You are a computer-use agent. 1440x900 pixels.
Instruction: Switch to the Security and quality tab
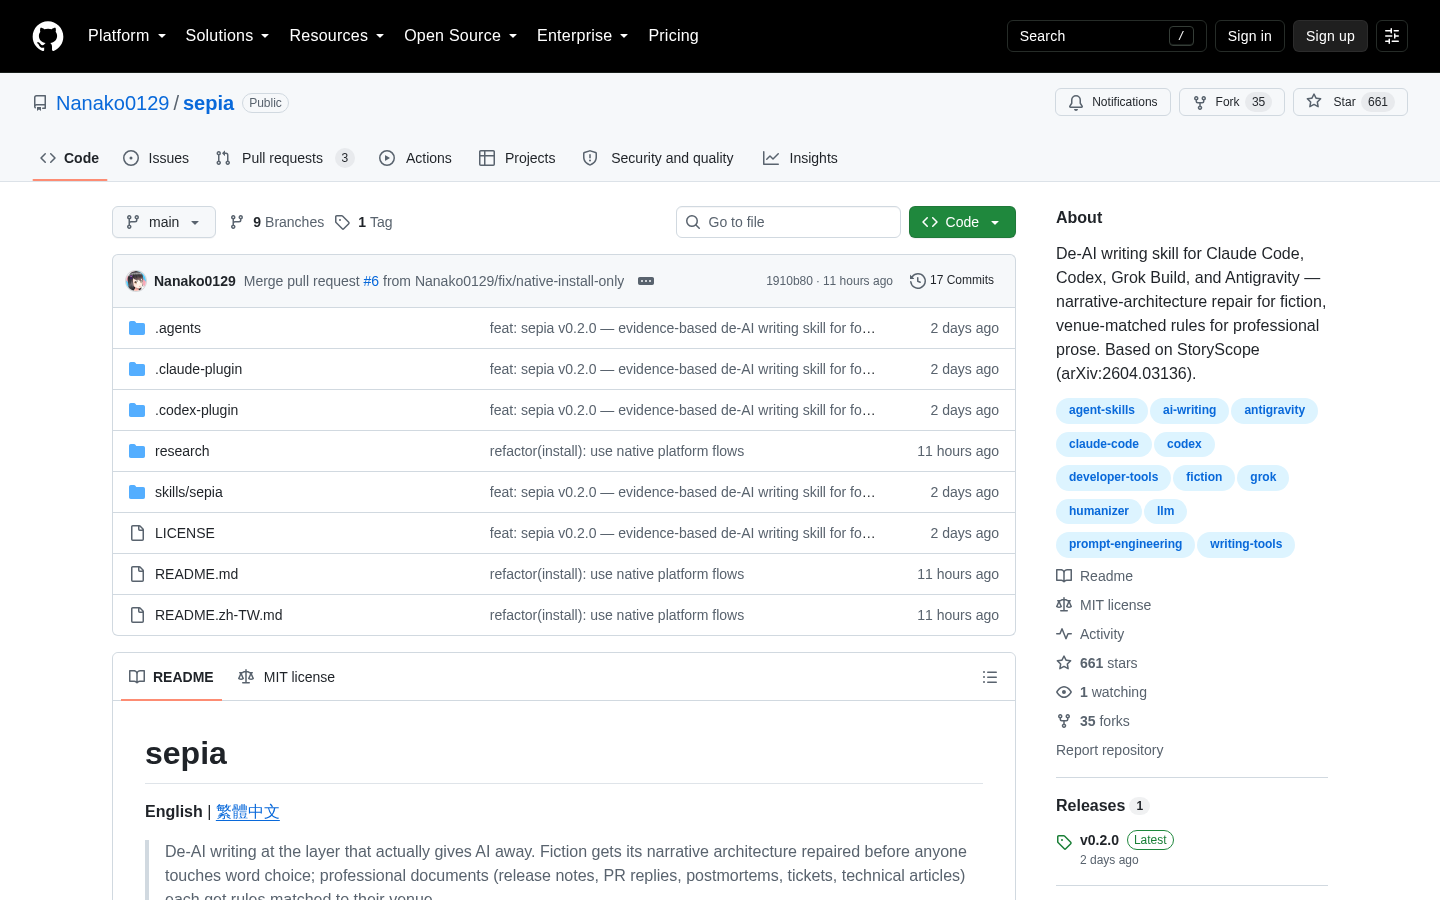pyautogui.click(x=658, y=158)
